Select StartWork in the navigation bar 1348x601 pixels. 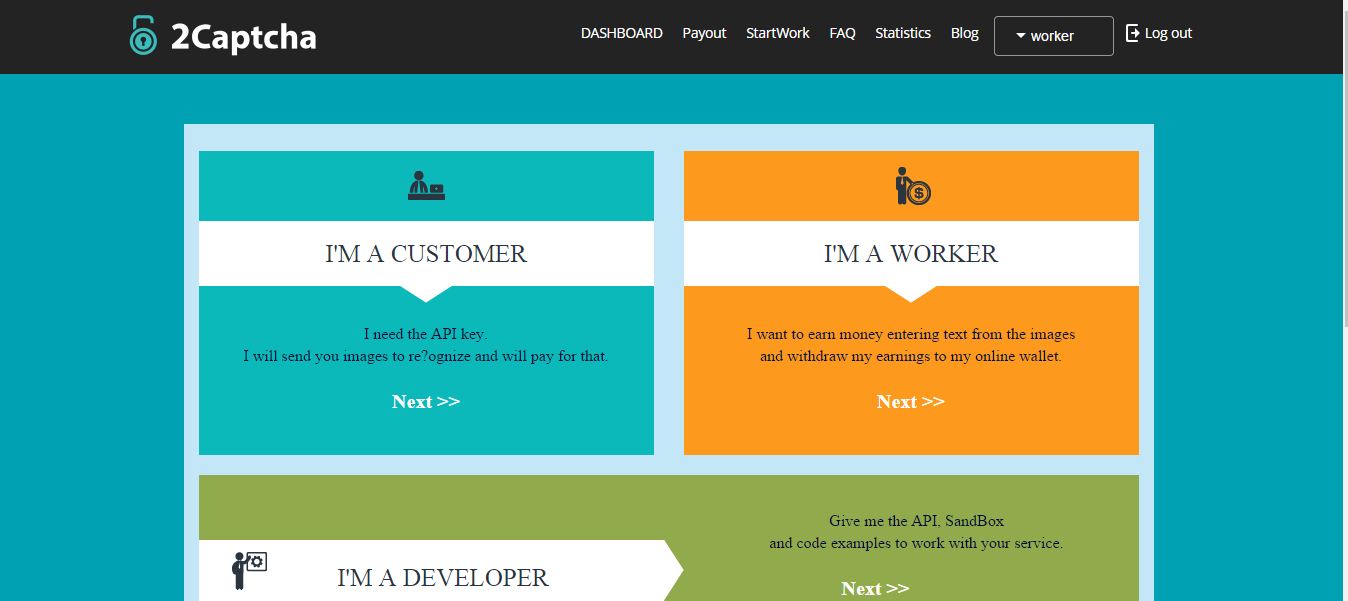(777, 33)
